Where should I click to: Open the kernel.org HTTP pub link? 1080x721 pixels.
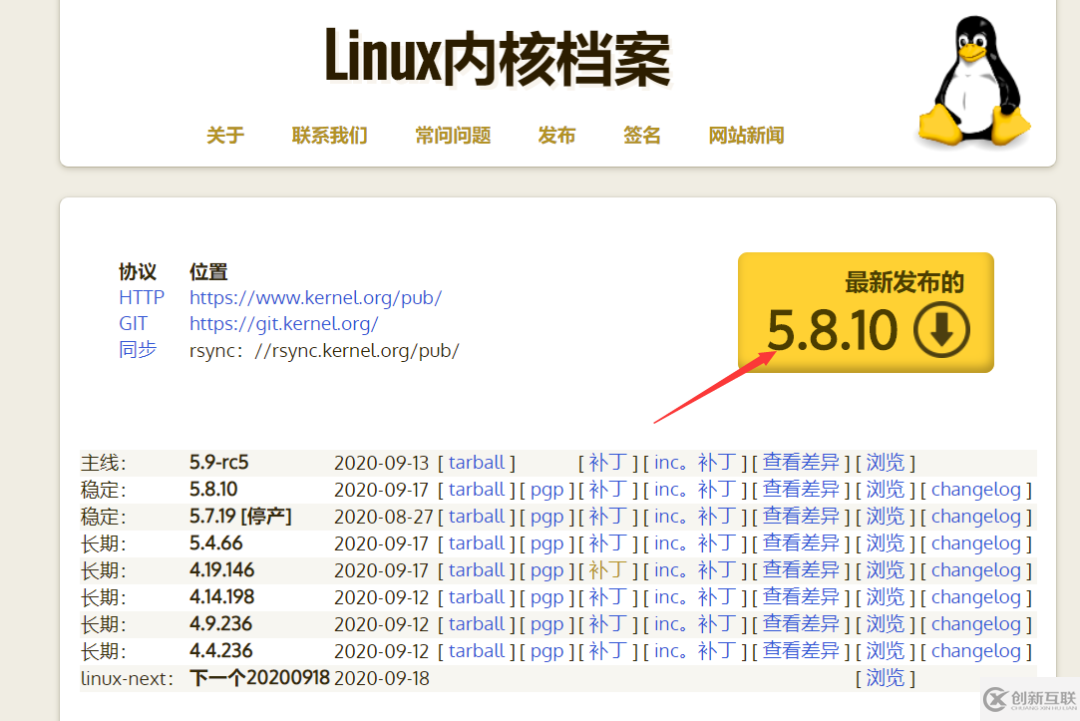pos(315,297)
